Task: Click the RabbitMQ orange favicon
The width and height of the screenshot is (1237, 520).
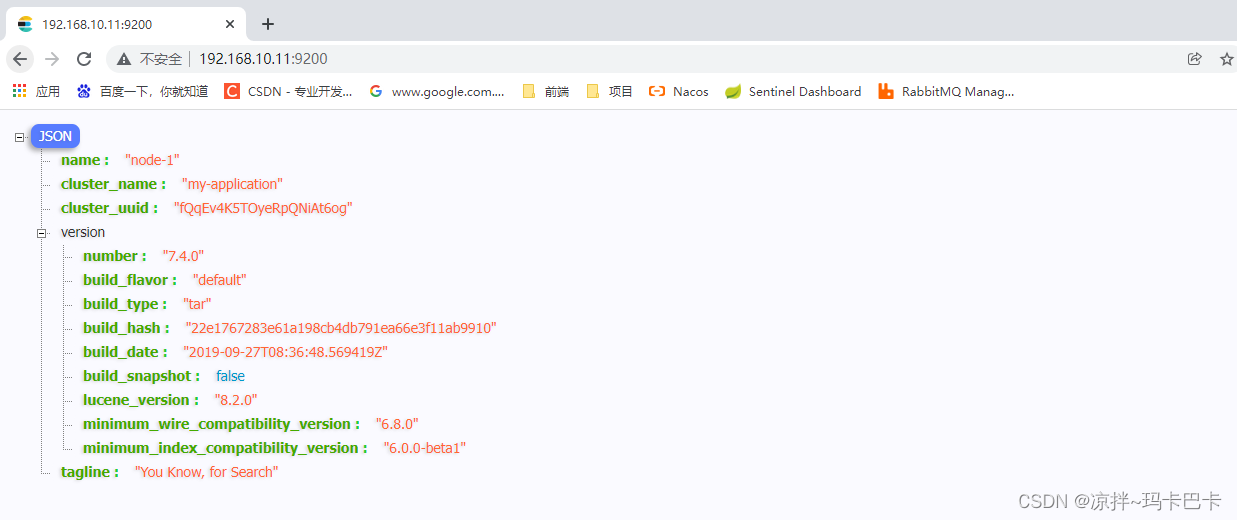Action: tap(886, 91)
